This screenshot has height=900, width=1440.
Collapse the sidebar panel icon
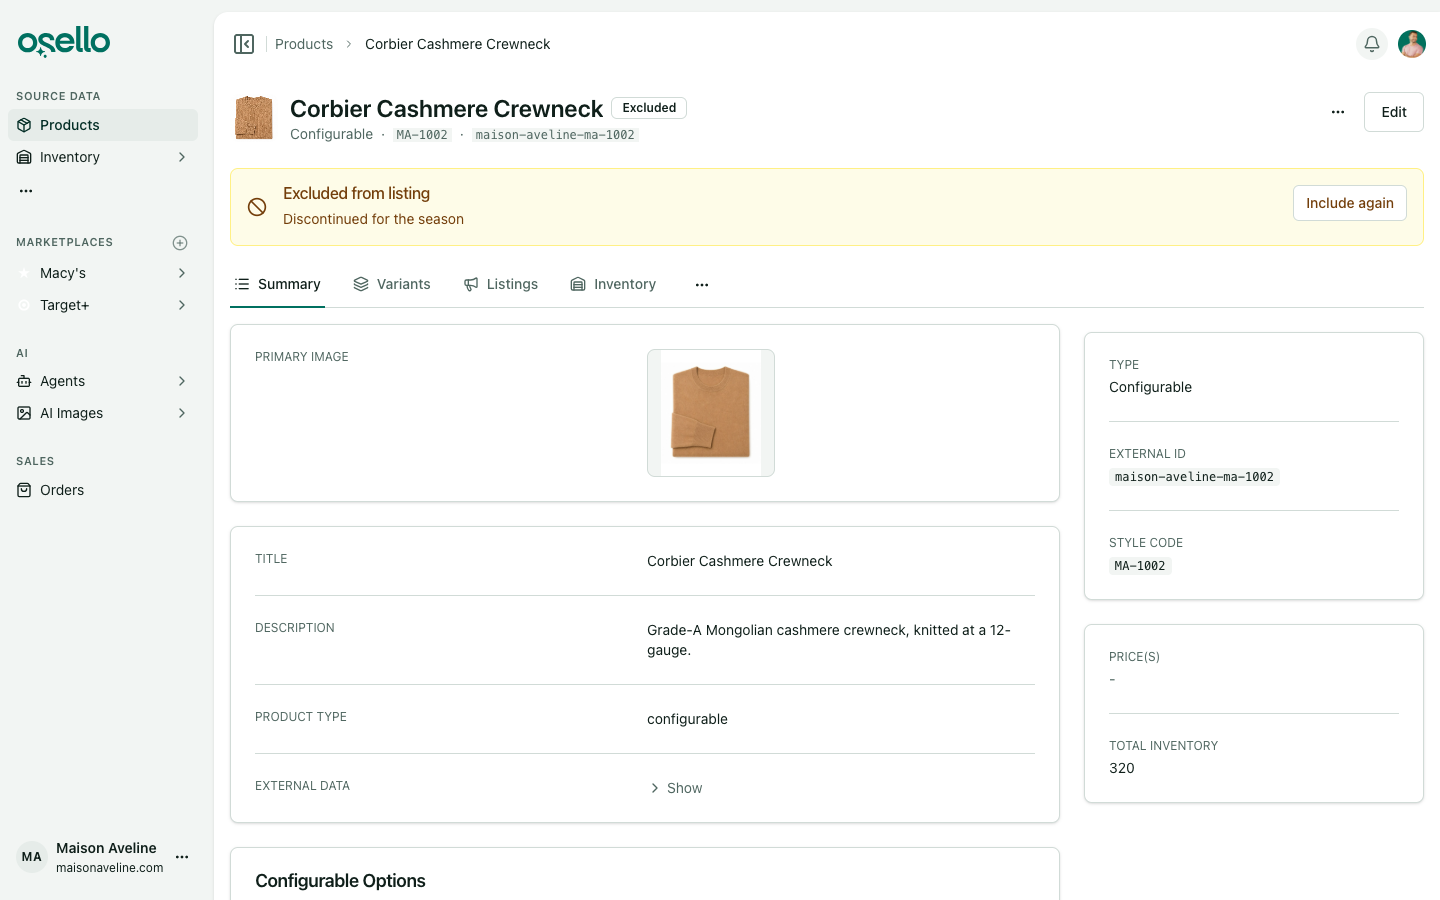pyautogui.click(x=244, y=44)
